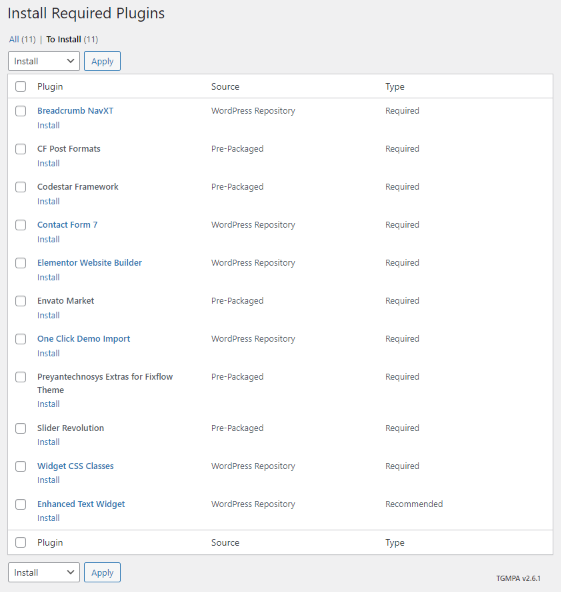Click the bottom Apply button

point(102,572)
